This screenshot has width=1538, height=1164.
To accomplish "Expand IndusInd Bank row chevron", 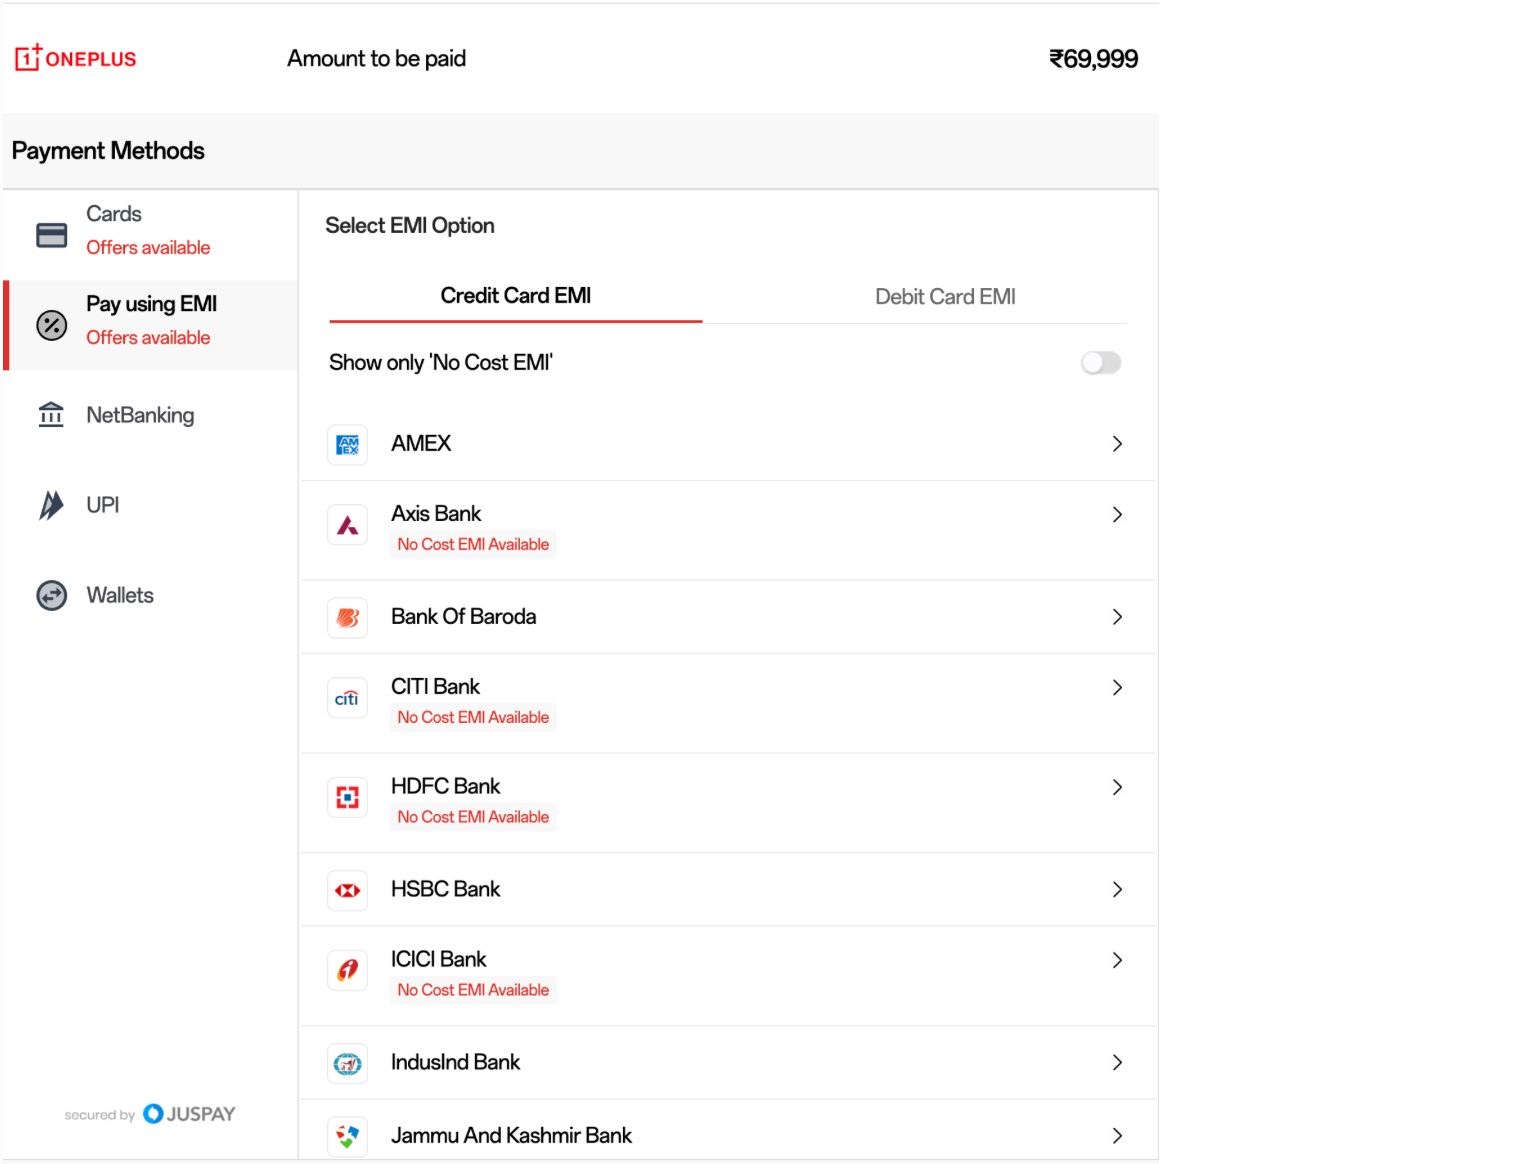I will point(1117,1062).
